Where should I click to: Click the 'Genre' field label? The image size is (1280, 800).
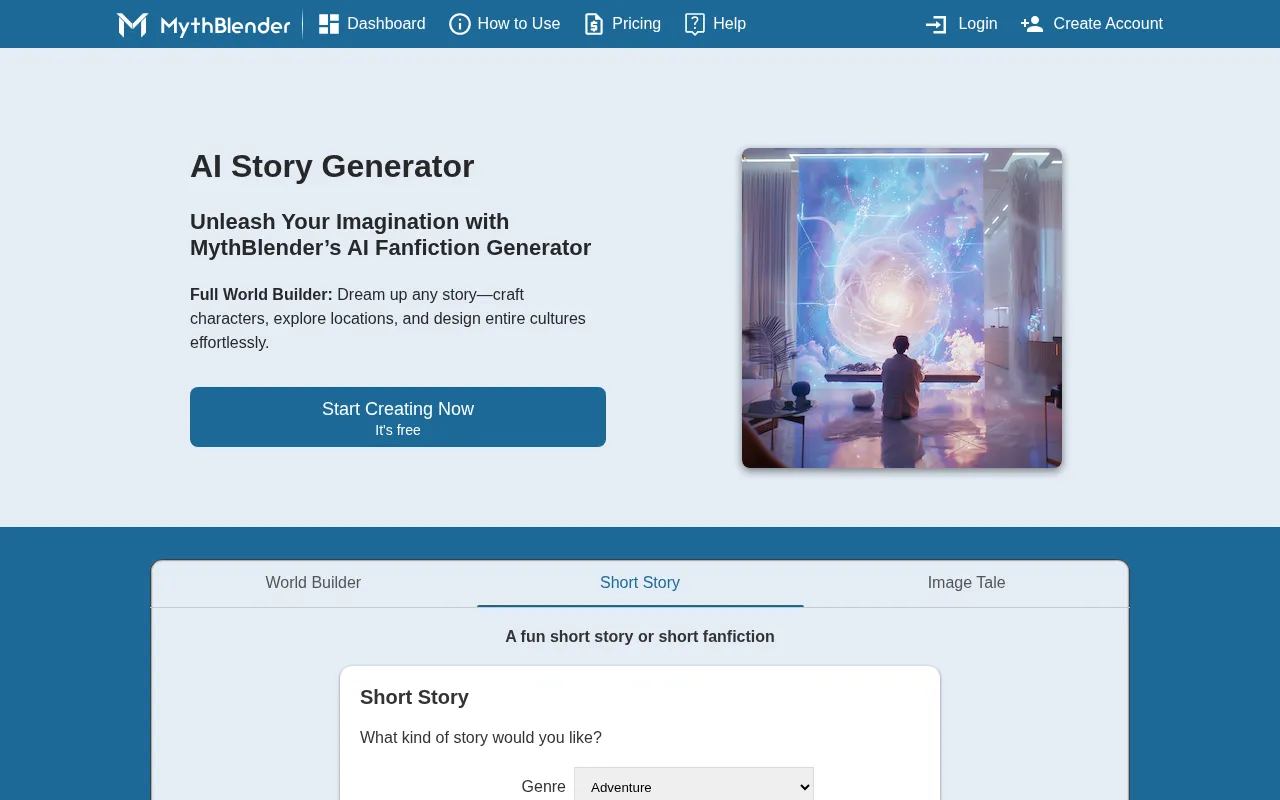tap(543, 787)
